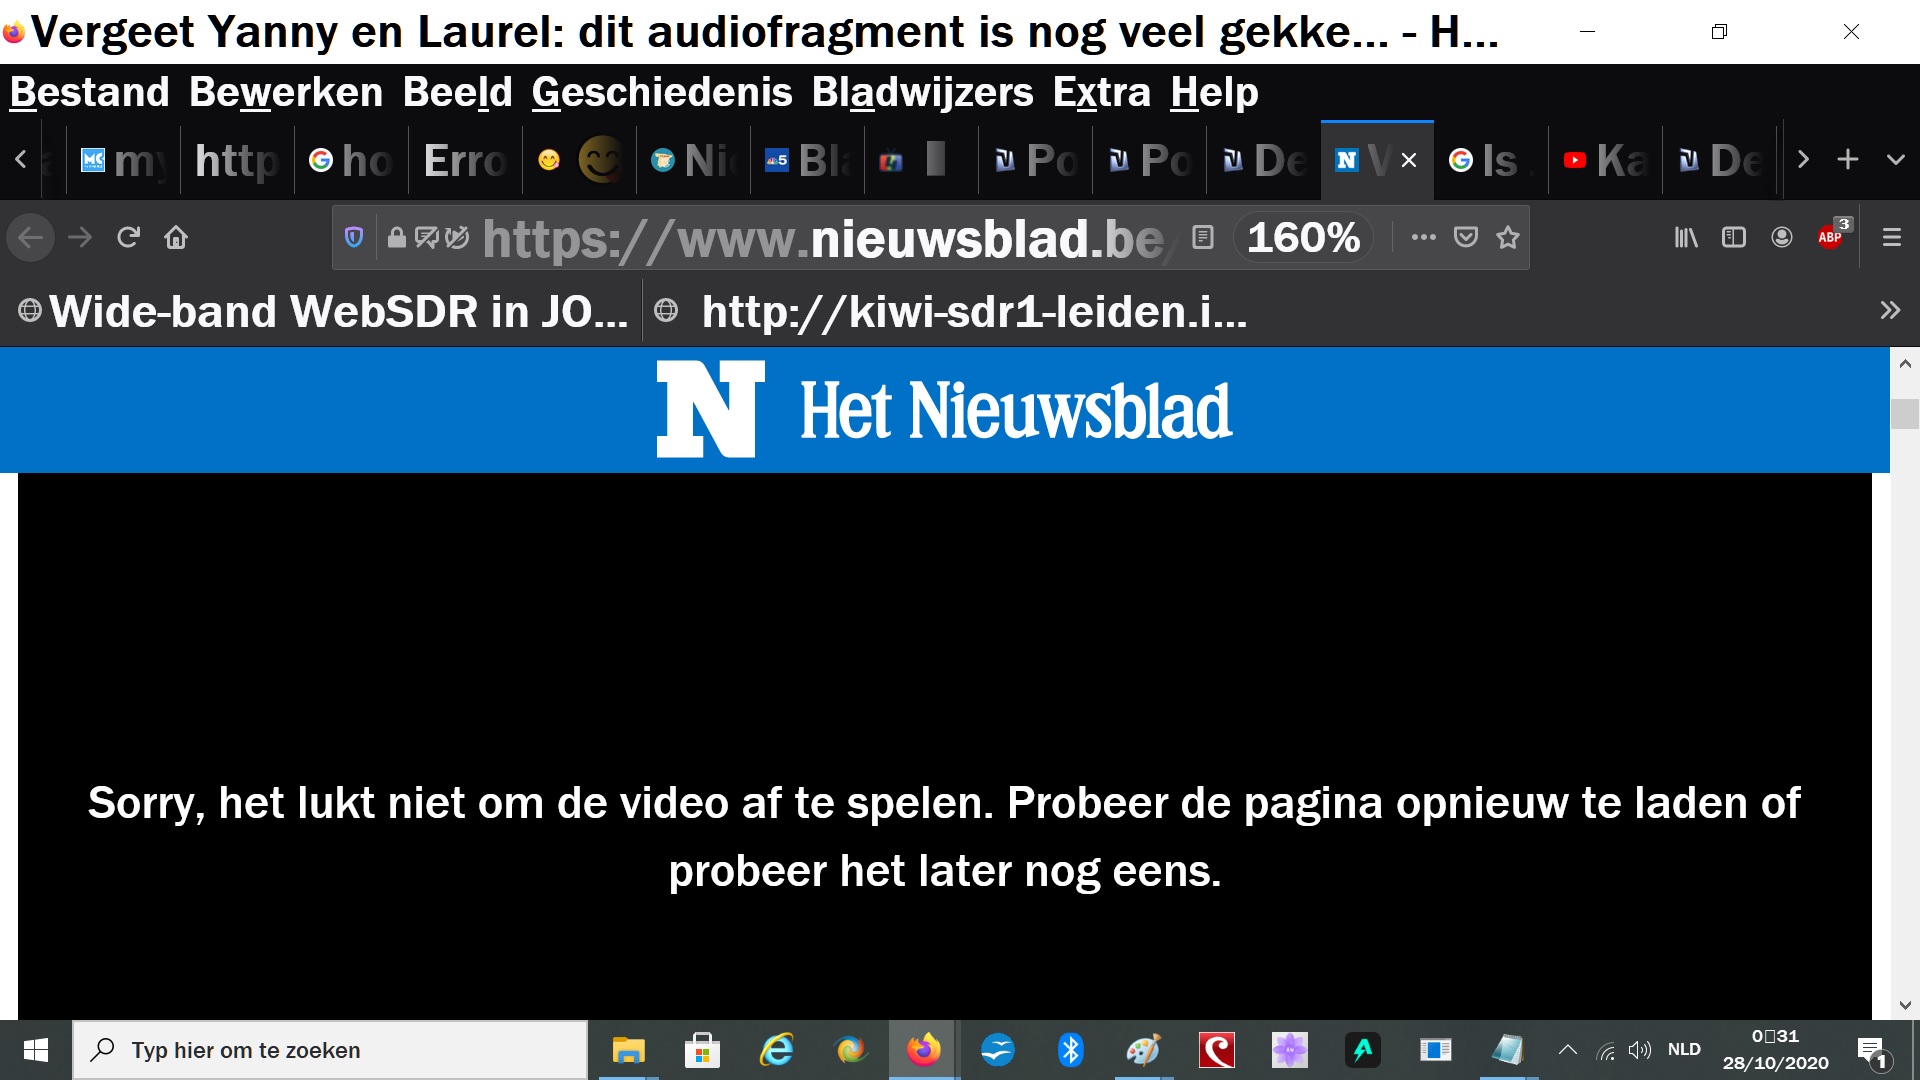Viewport: 1920px width, 1080px height.
Task: Open the Geschiedenis menu
Action: coord(661,93)
